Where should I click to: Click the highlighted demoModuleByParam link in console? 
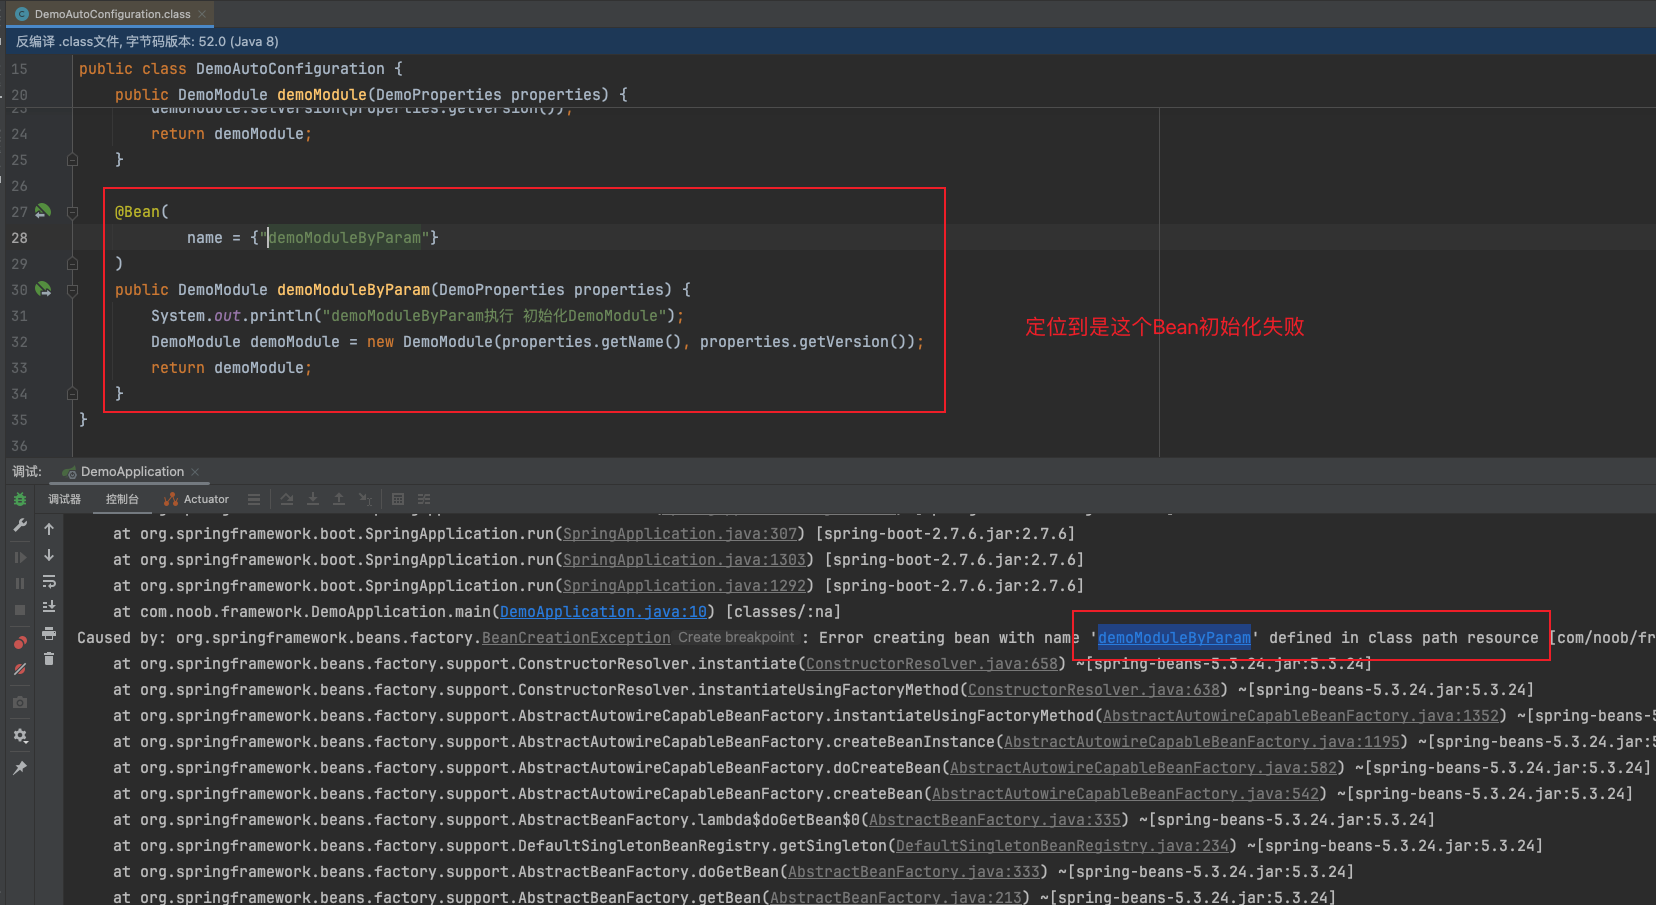(x=1174, y=638)
